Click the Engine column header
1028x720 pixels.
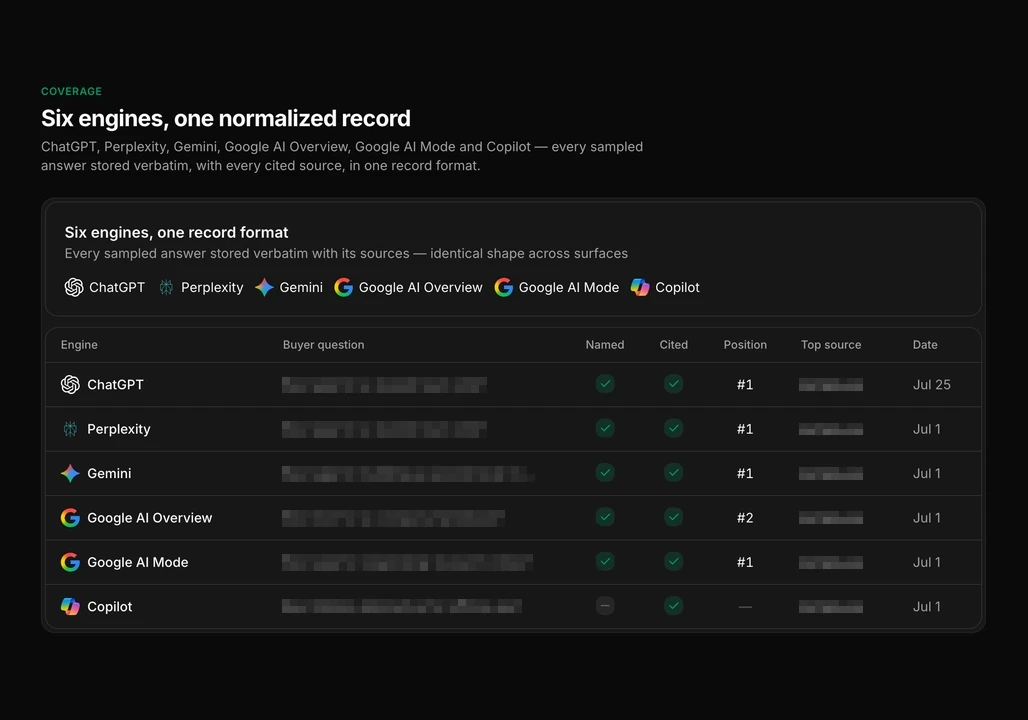[79, 345]
